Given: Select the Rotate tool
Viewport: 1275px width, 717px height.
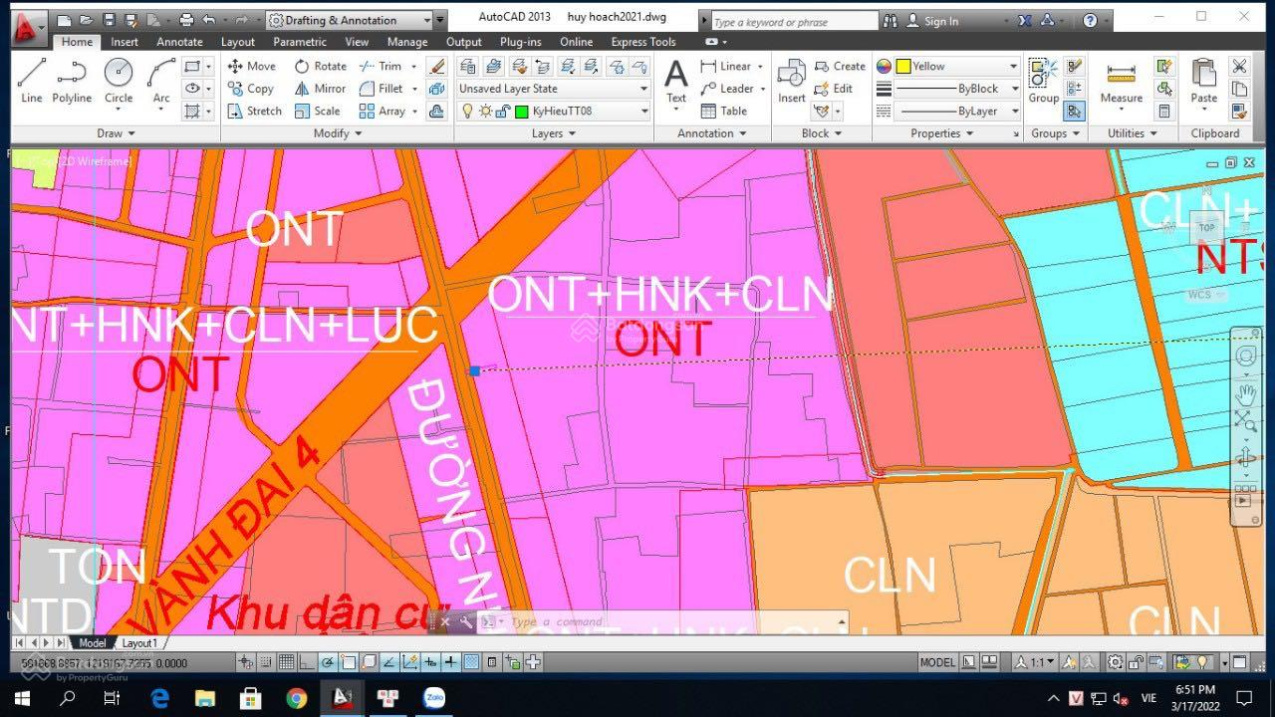Looking at the screenshot, I should 320,66.
